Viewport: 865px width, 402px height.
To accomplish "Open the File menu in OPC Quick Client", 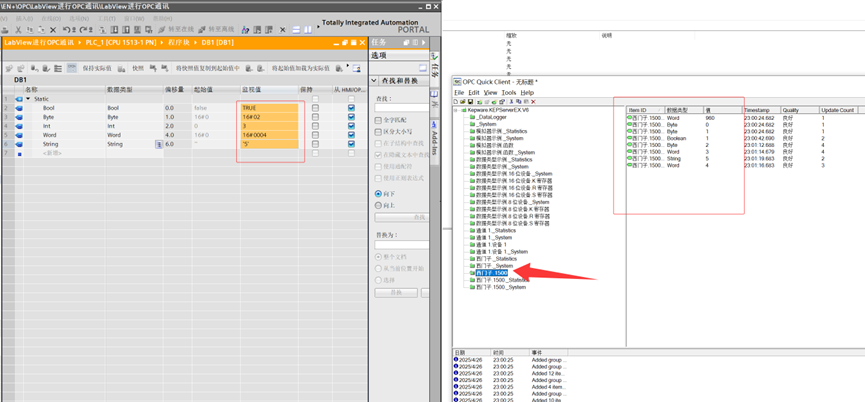I will (459, 93).
